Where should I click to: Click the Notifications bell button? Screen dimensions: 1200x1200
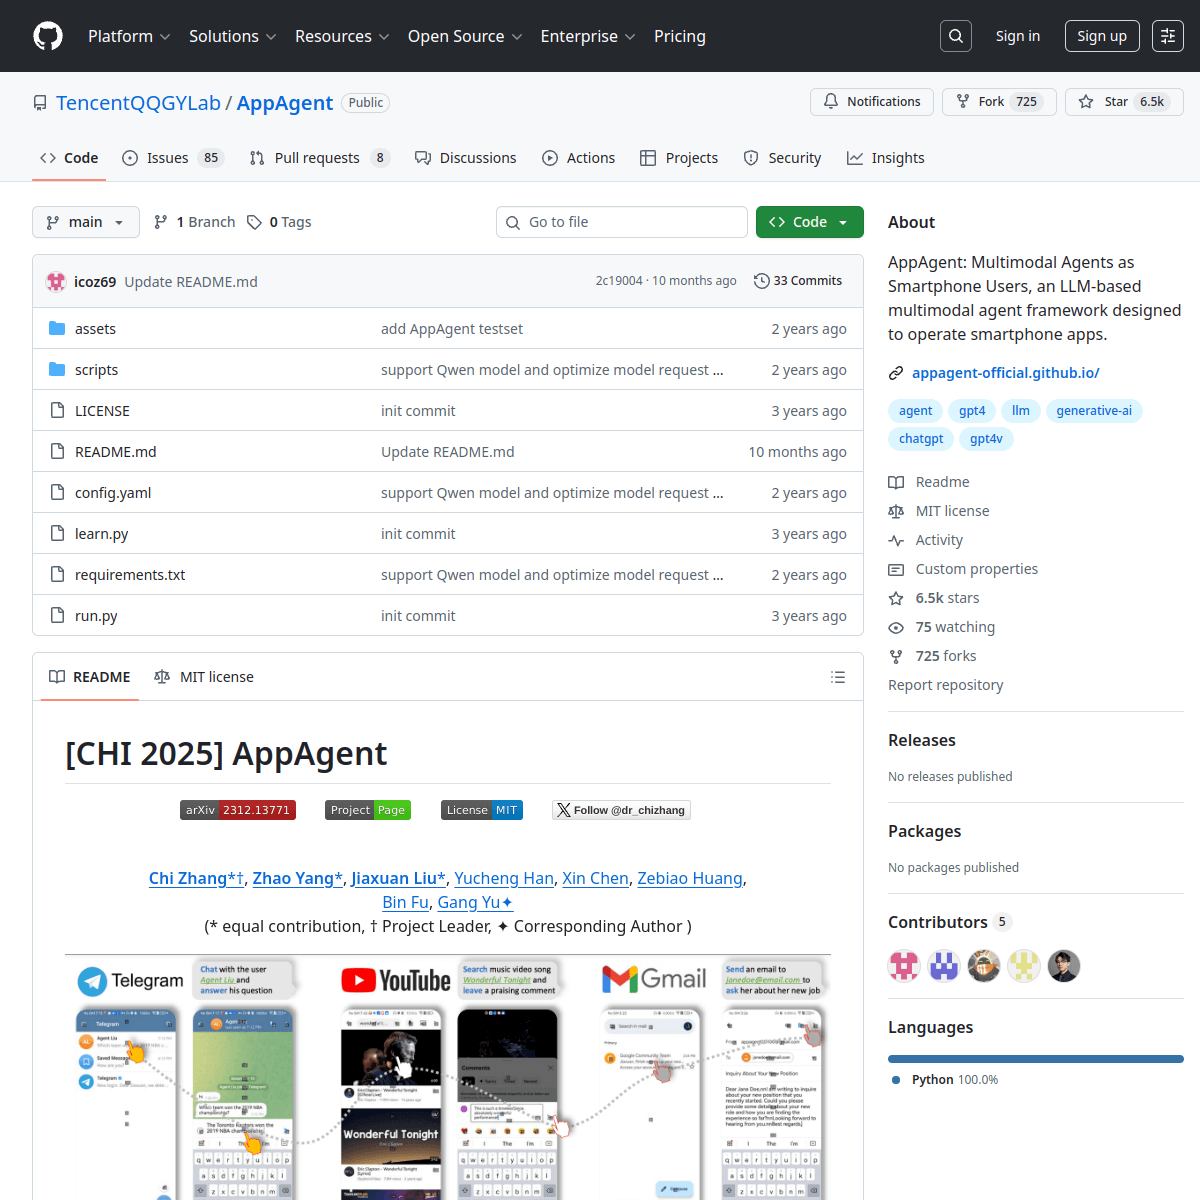(872, 102)
